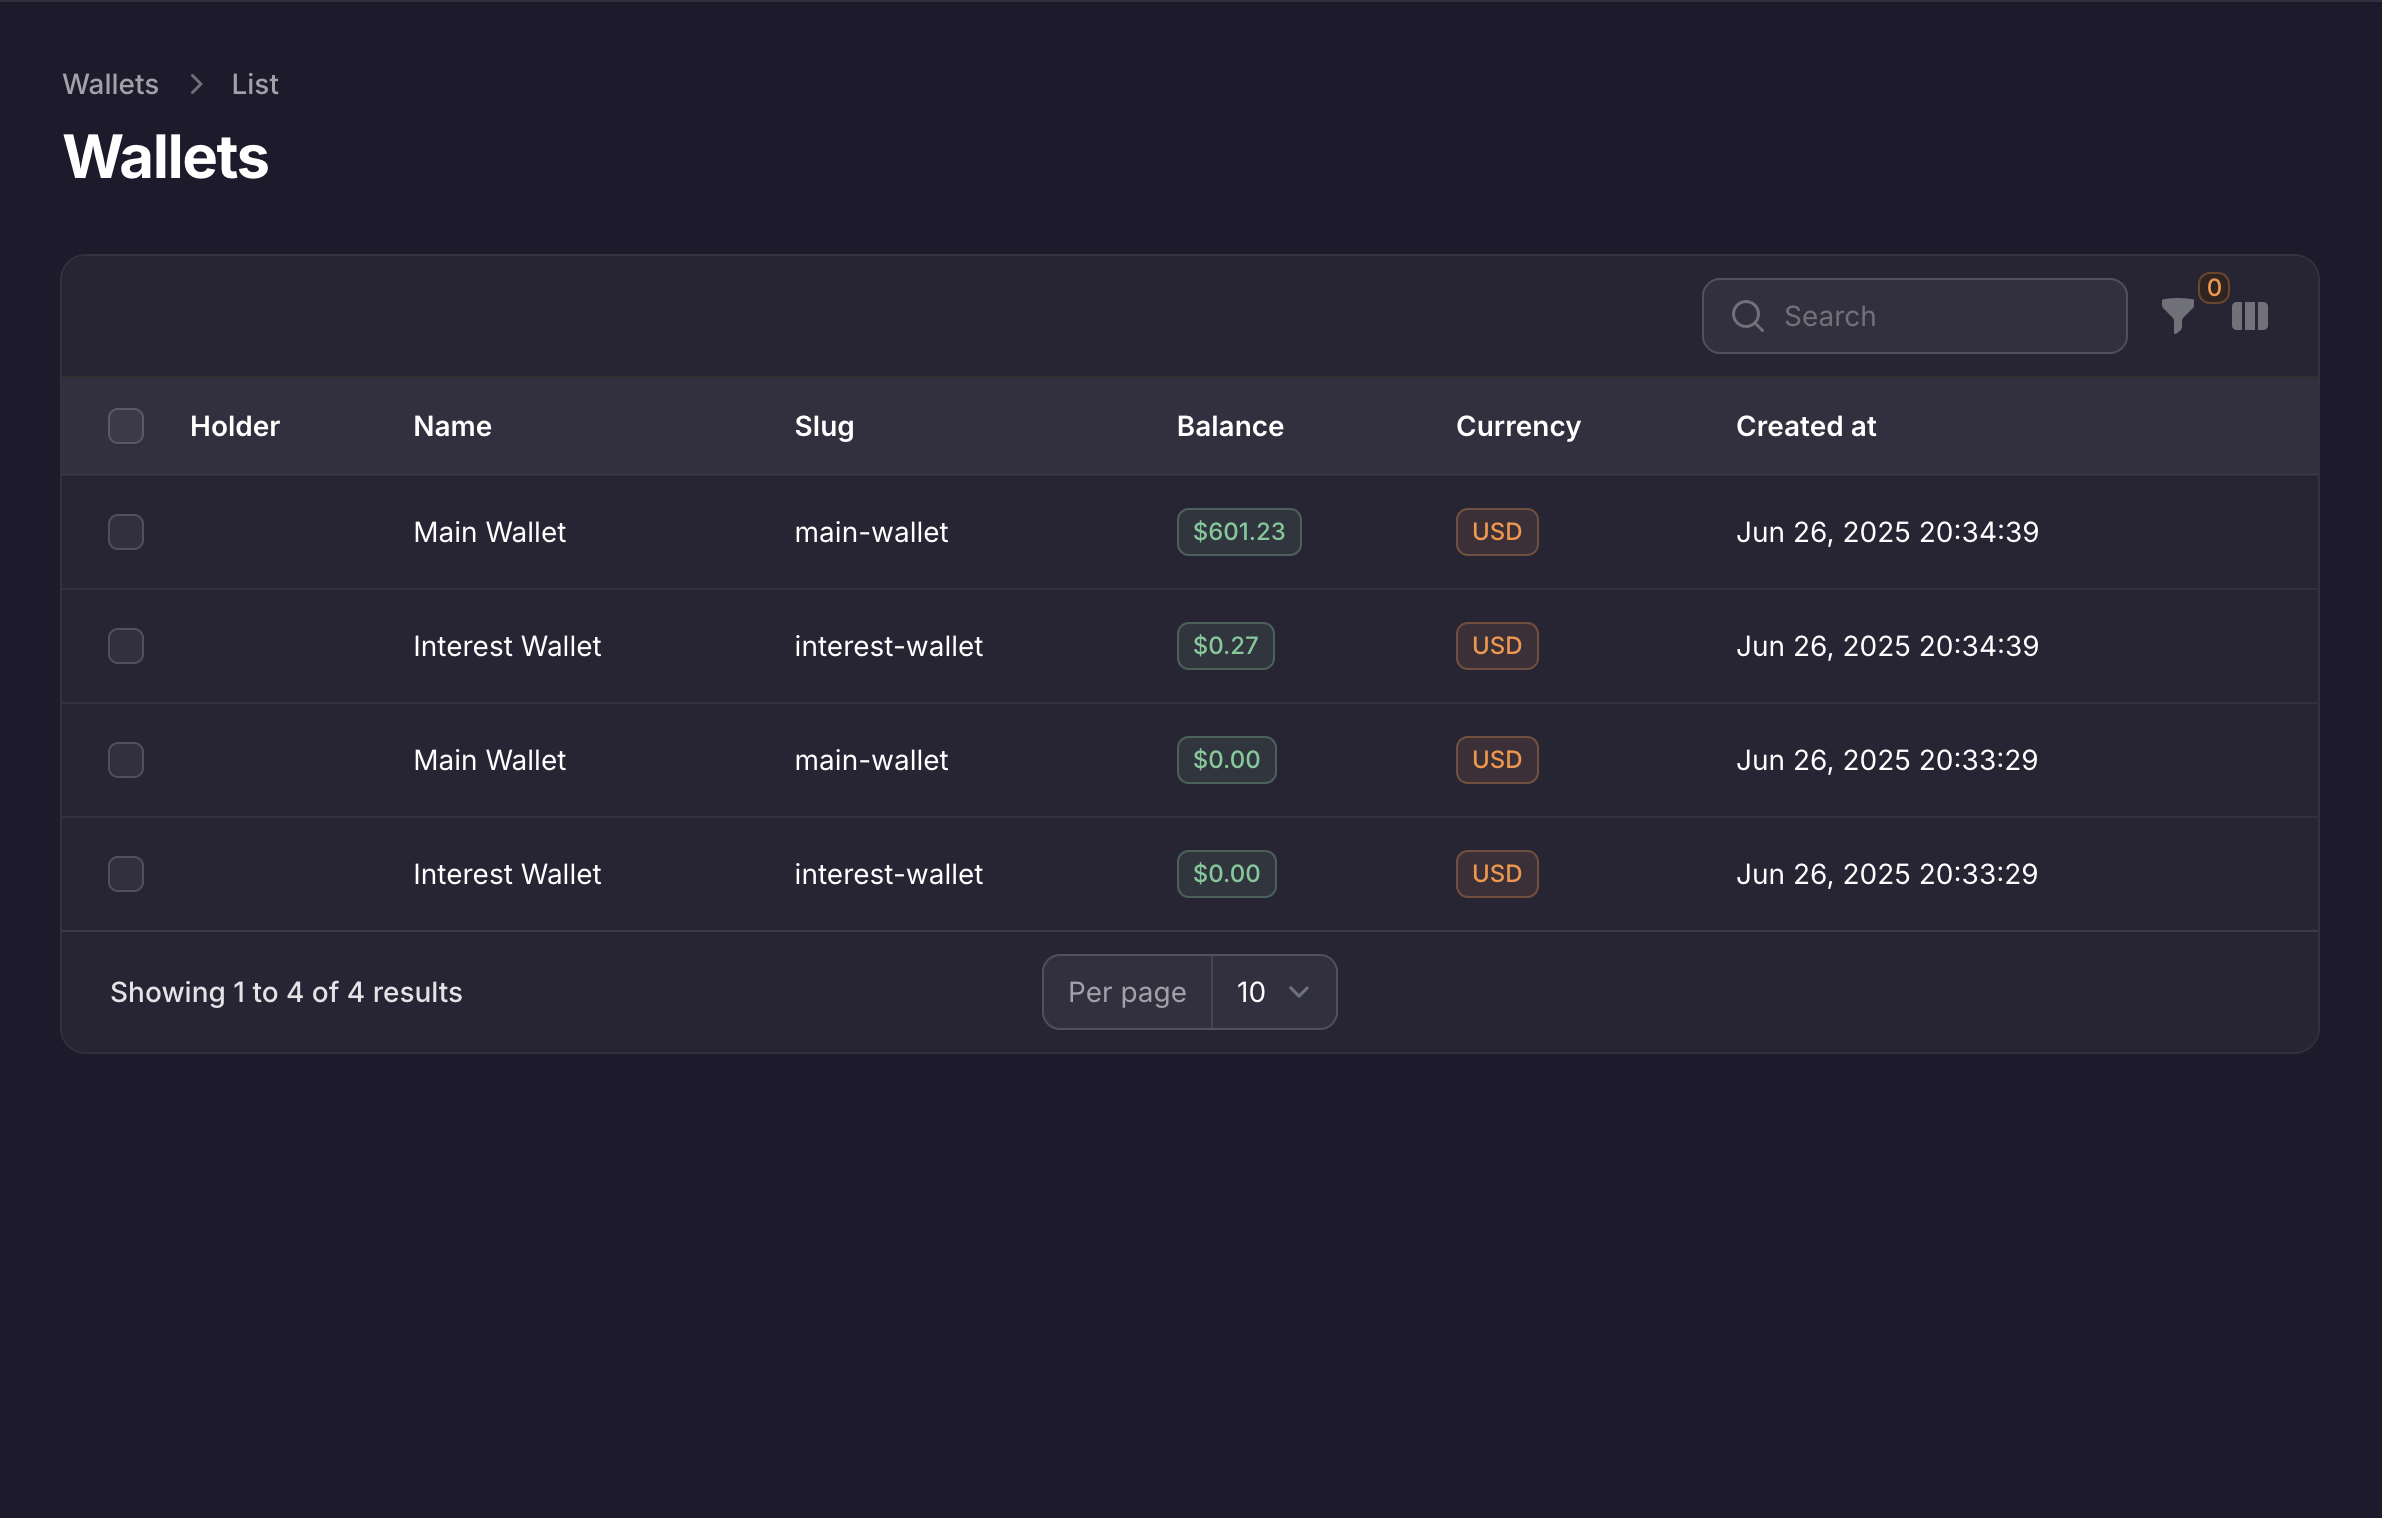
Task: Open the table filter funnel icon
Action: coord(2176,316)
